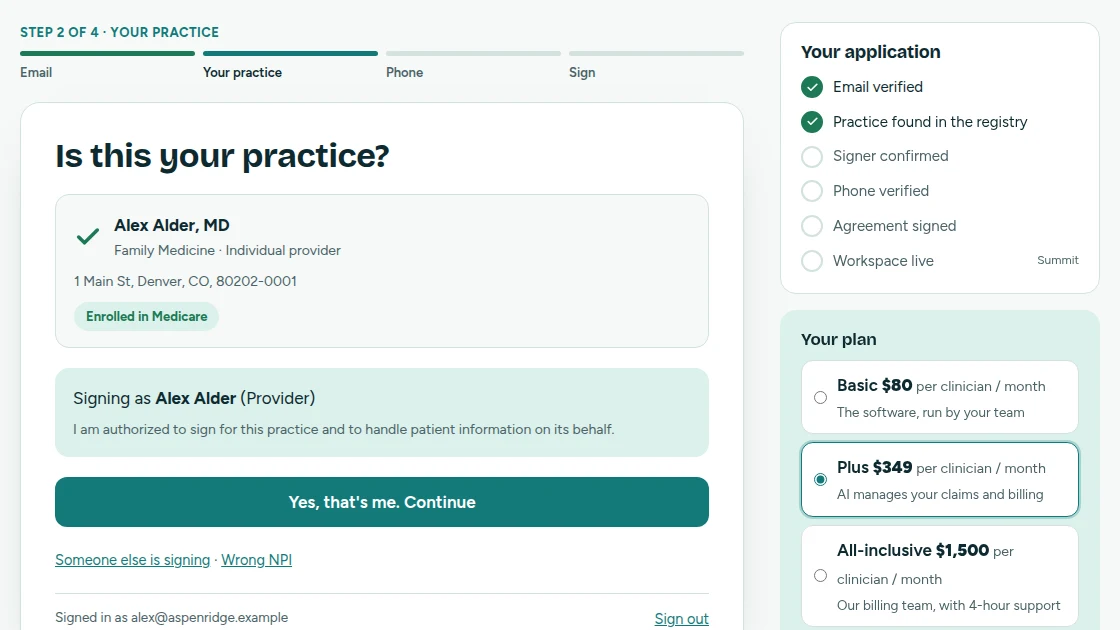The image size is (1120, 630).
Task: Click the Wrong NPI link
Action: [256, 560]
